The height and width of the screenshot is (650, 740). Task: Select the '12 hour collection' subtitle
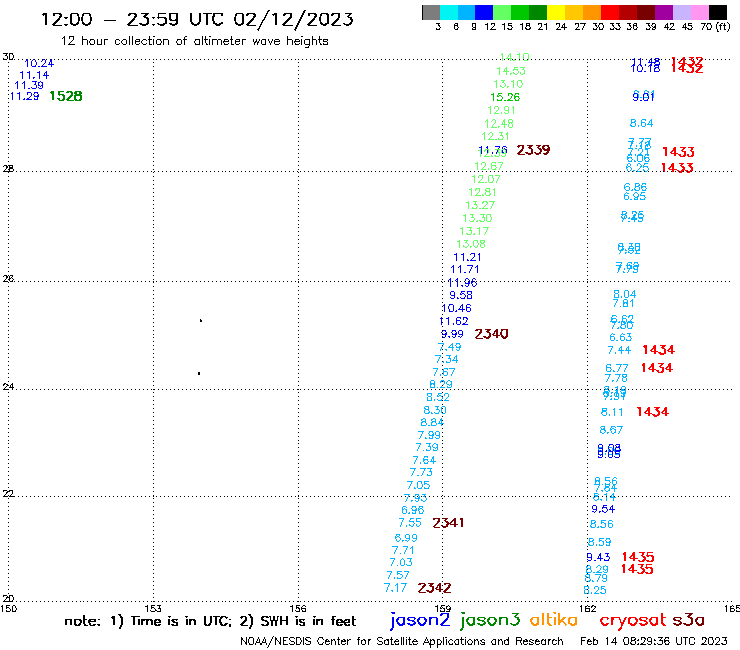pyautogui.click(x=194, y=41)
